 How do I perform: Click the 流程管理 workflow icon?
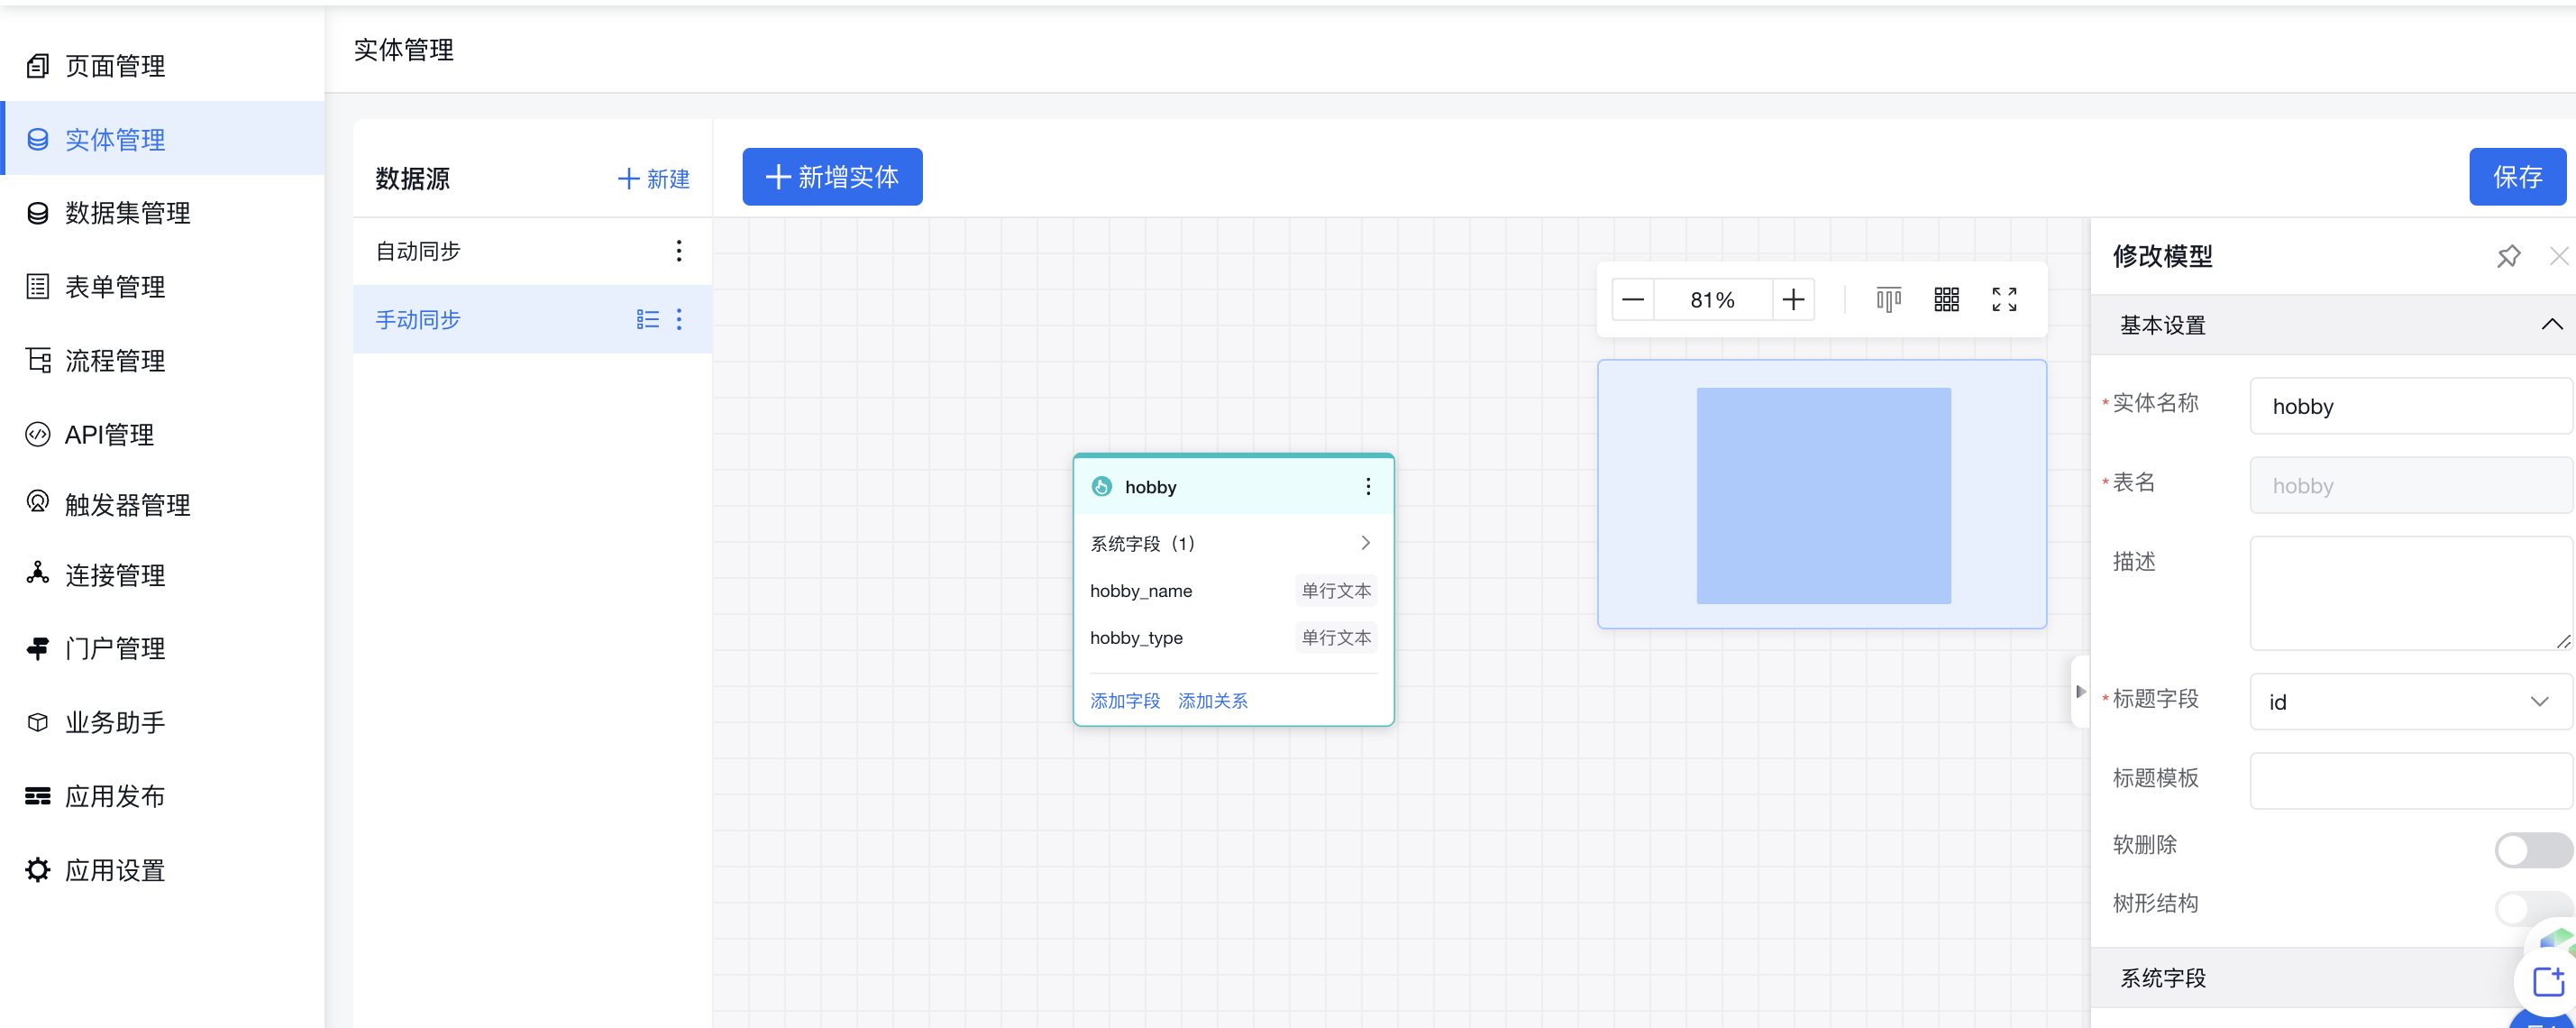37,360
